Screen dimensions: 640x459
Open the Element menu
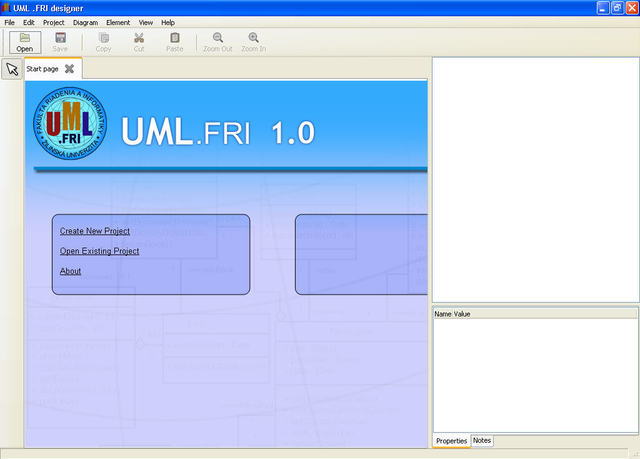pyautogui.click(x=118, y=22)
